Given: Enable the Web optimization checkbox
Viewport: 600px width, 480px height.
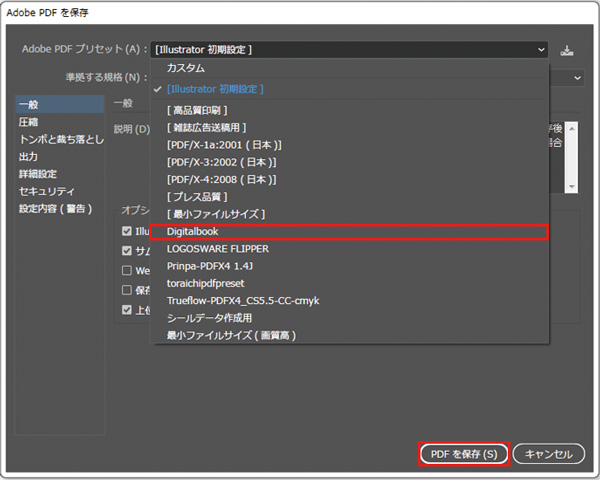Looking at the screenshot, I should coord(127,271).
